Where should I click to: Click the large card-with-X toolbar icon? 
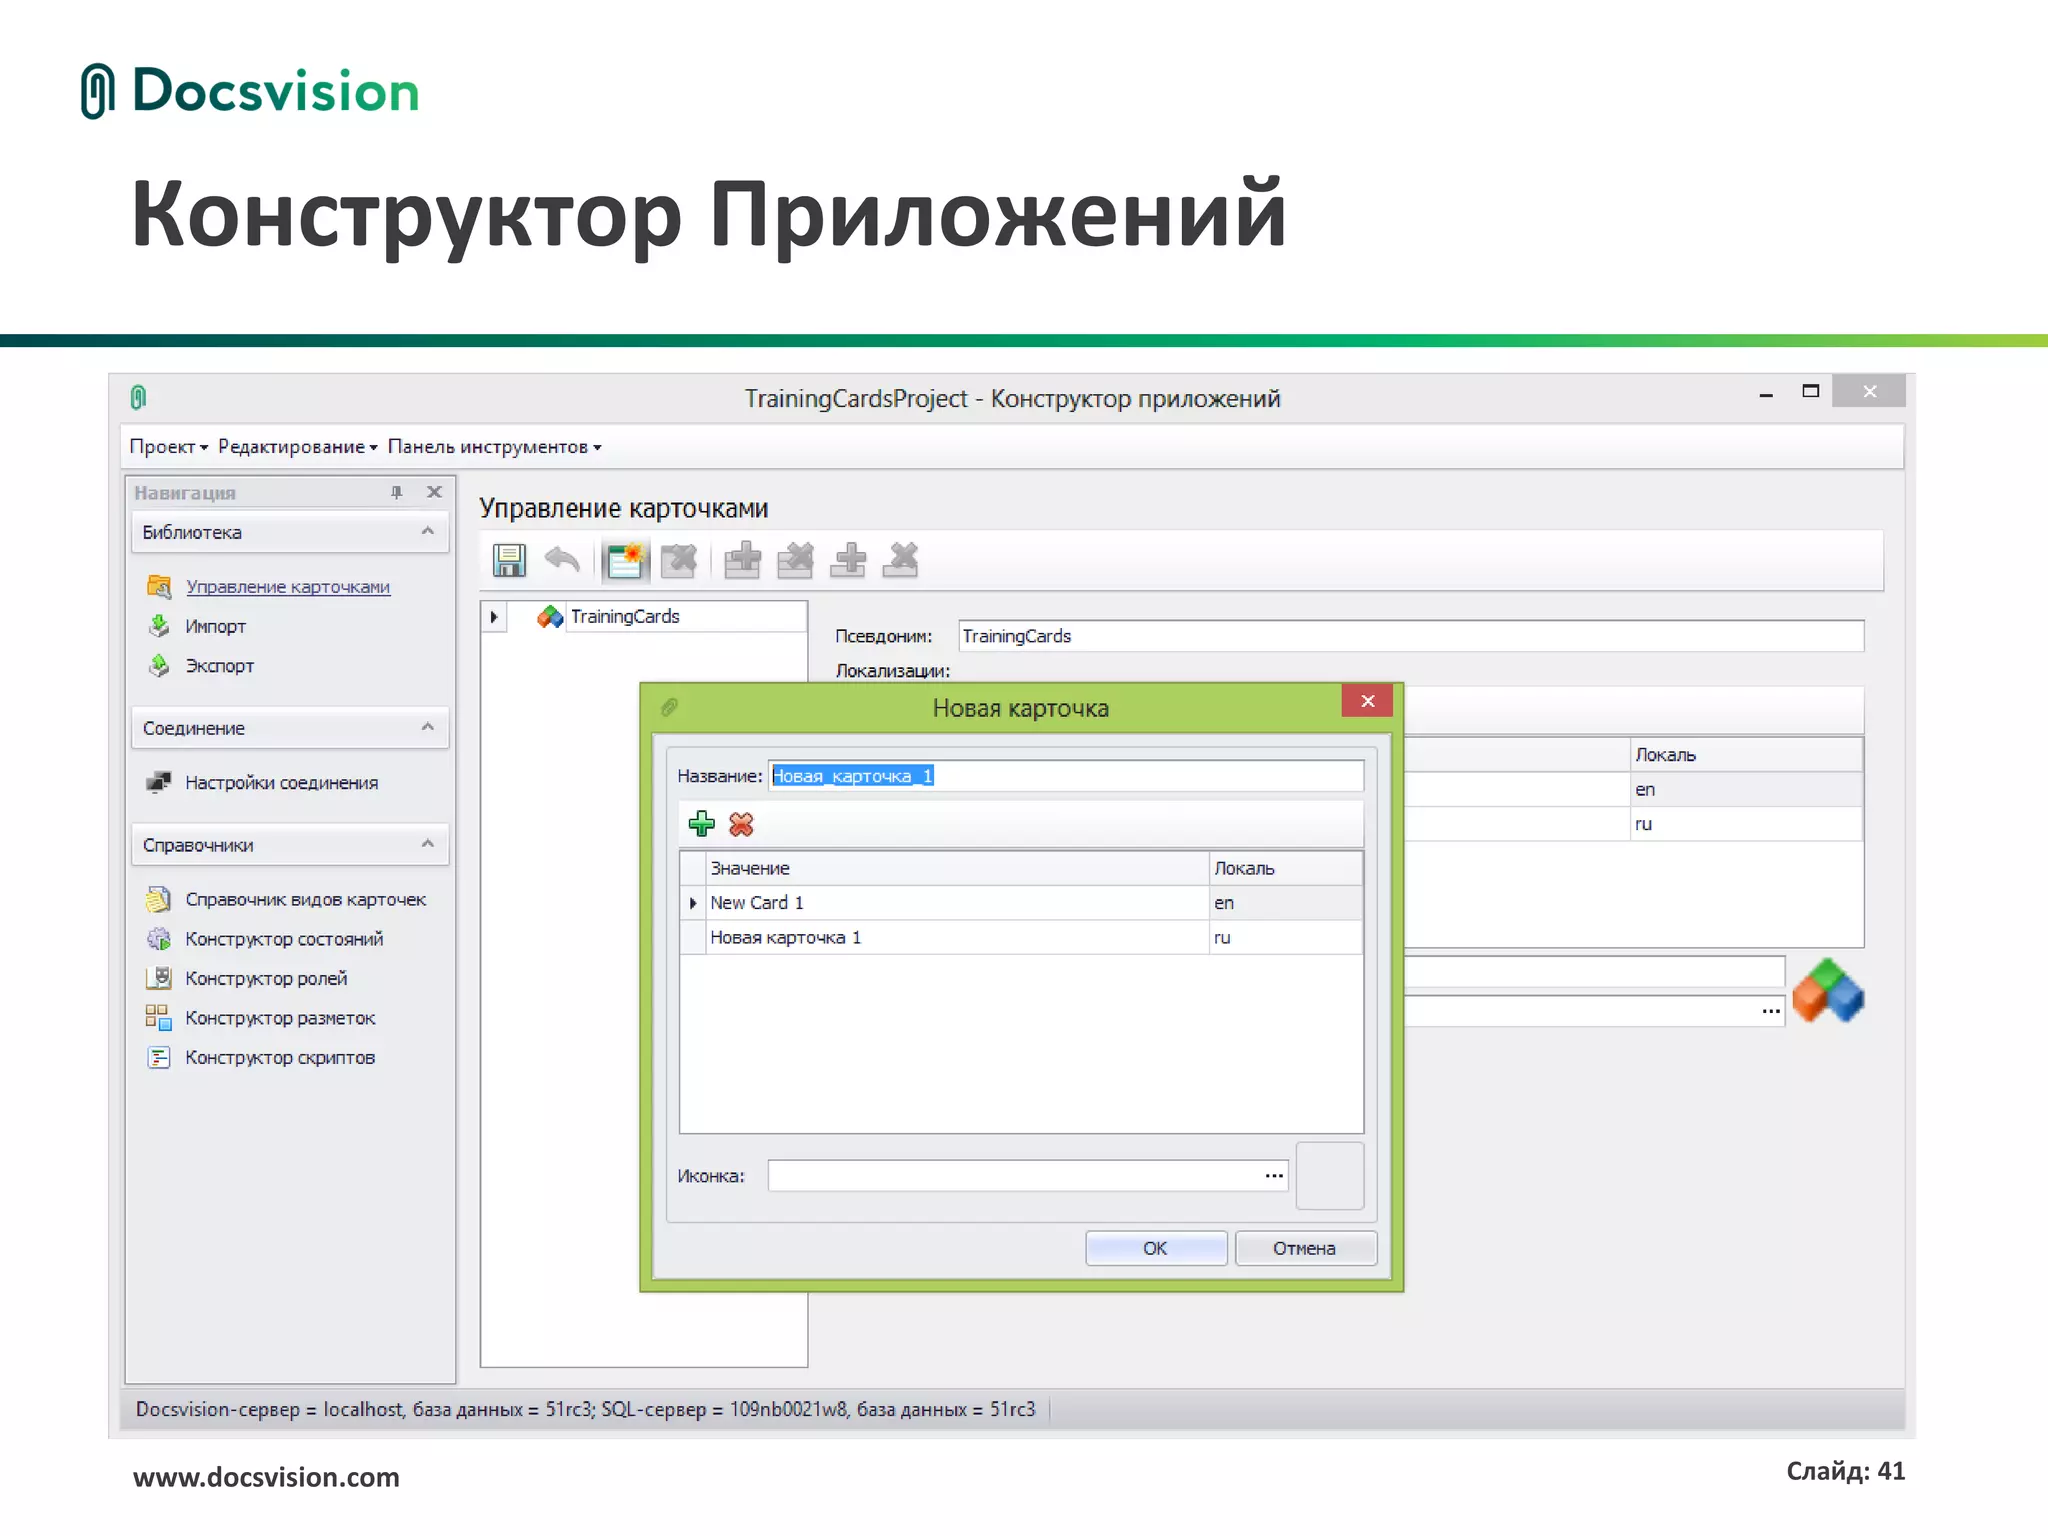click(795, 561)
